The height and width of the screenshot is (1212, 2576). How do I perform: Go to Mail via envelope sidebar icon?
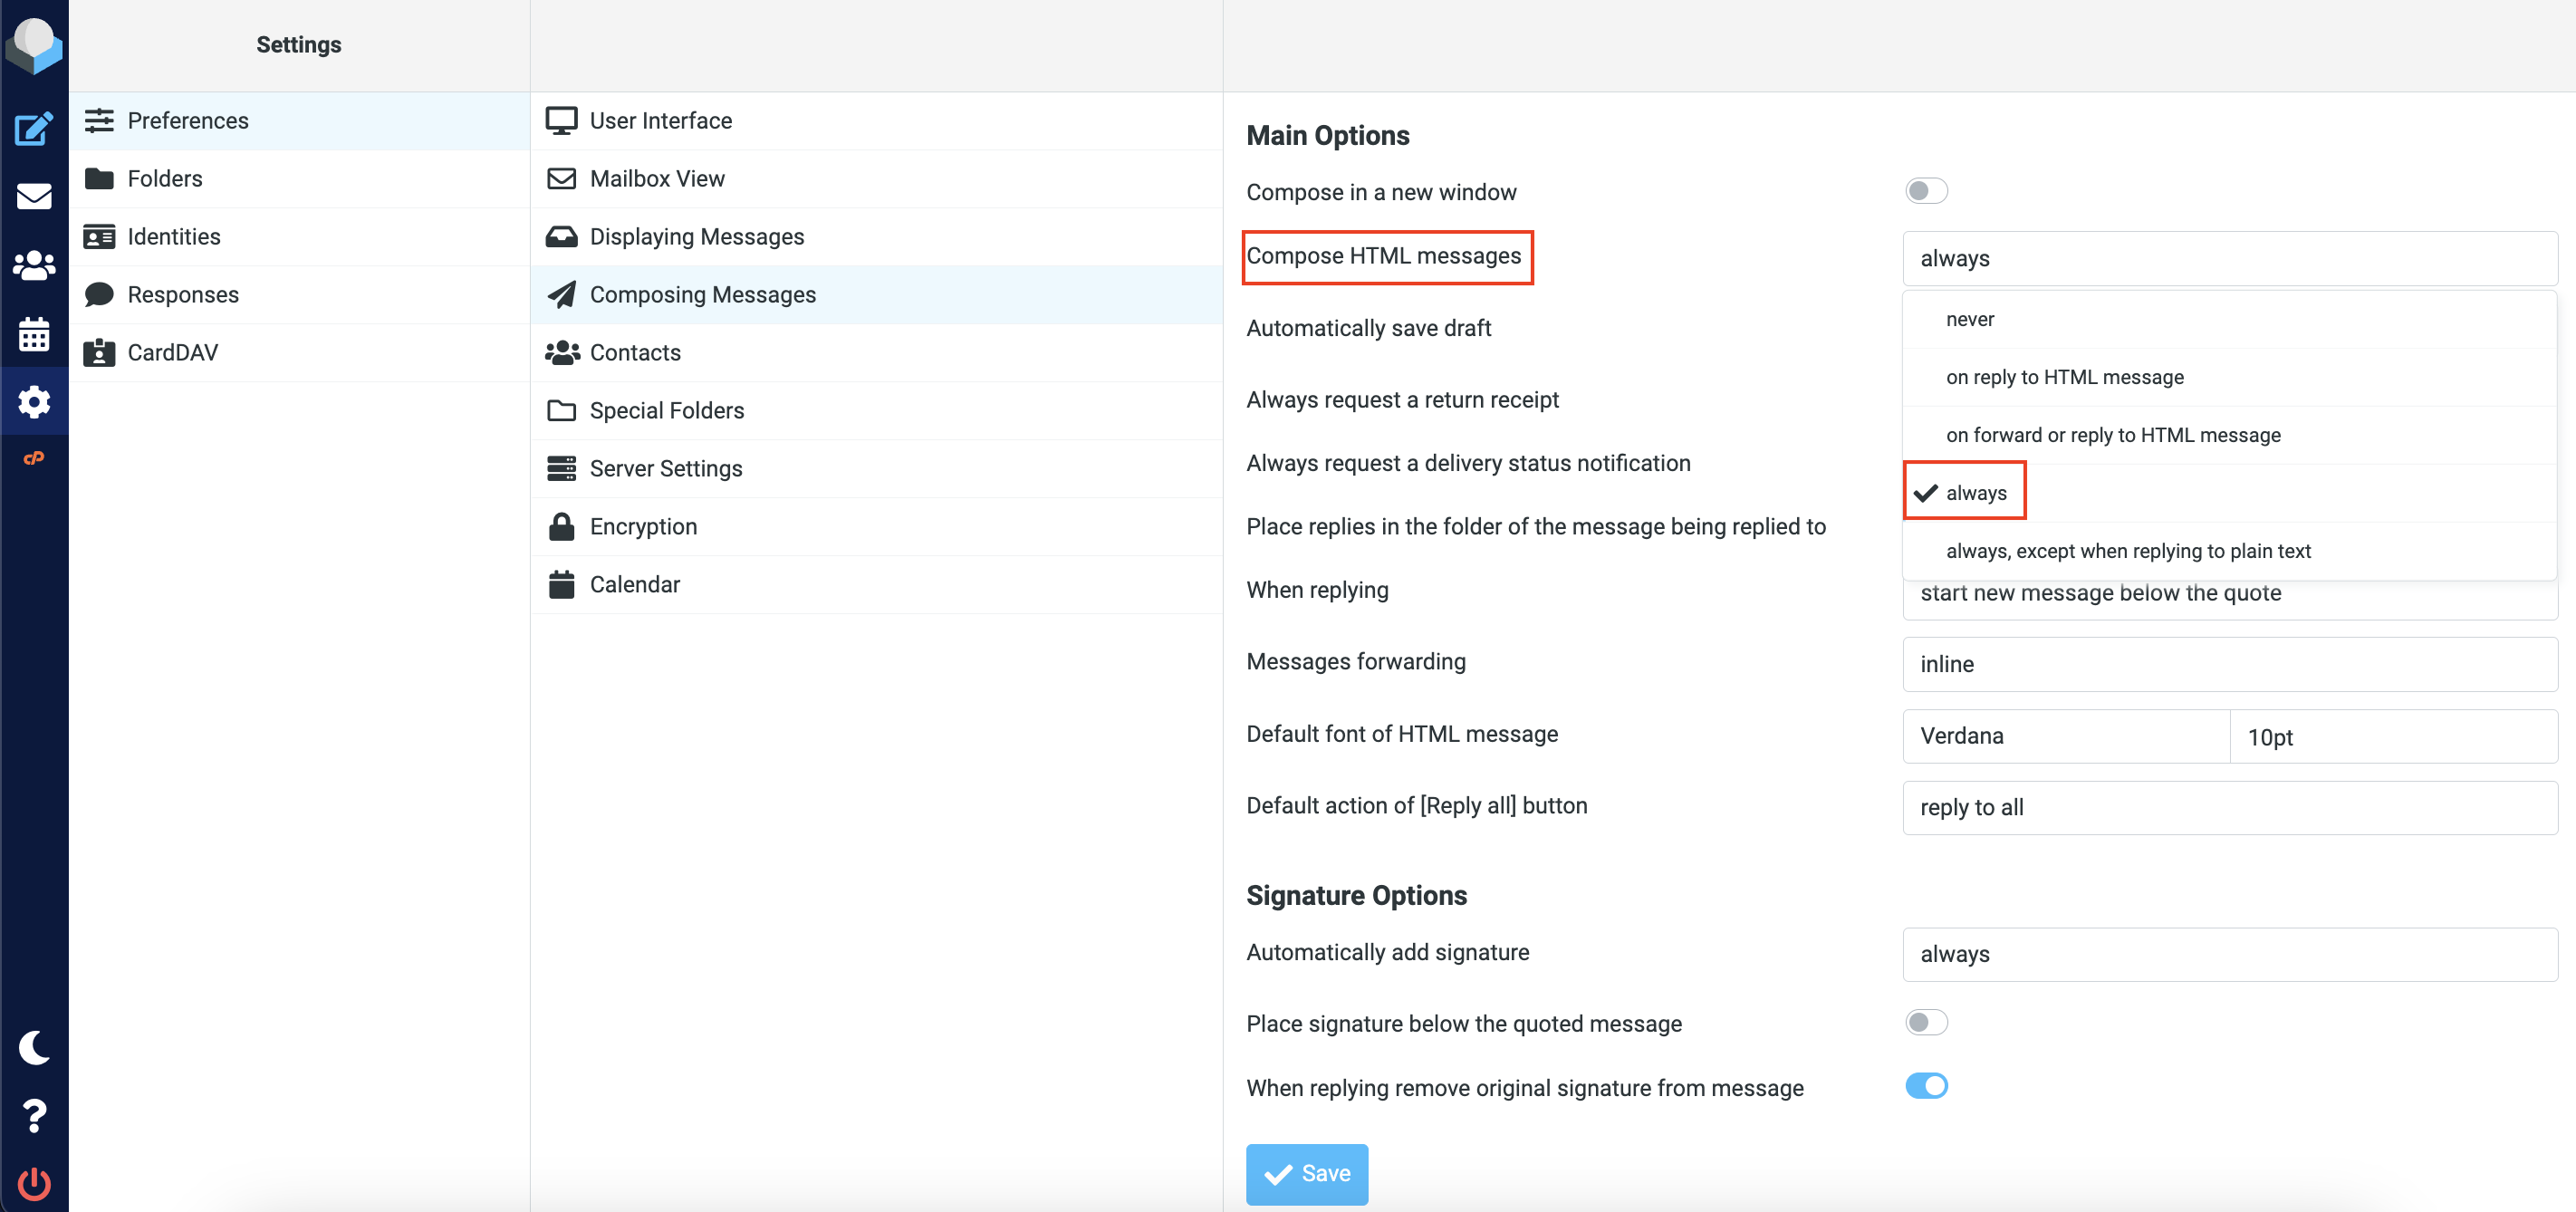coord(34,196)
